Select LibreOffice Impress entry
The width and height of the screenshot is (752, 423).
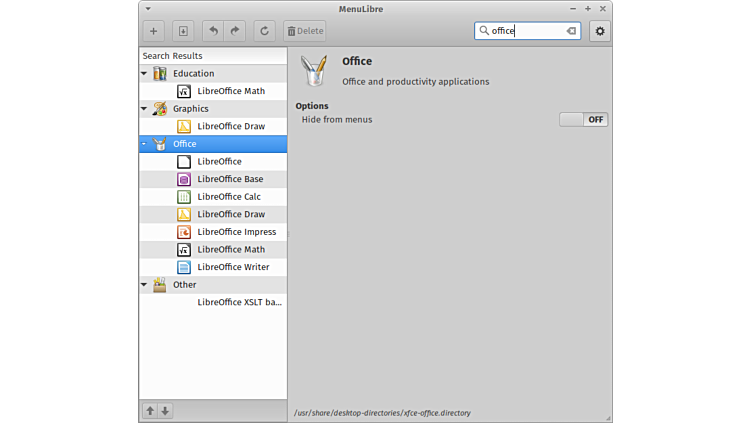click(x=236, y=232)
